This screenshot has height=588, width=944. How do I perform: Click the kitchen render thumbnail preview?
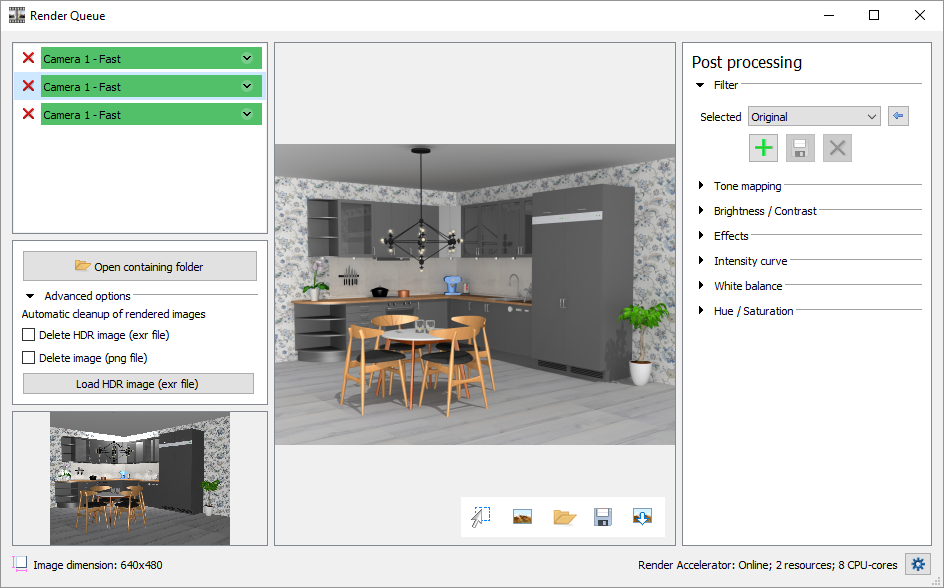(140, 478)
